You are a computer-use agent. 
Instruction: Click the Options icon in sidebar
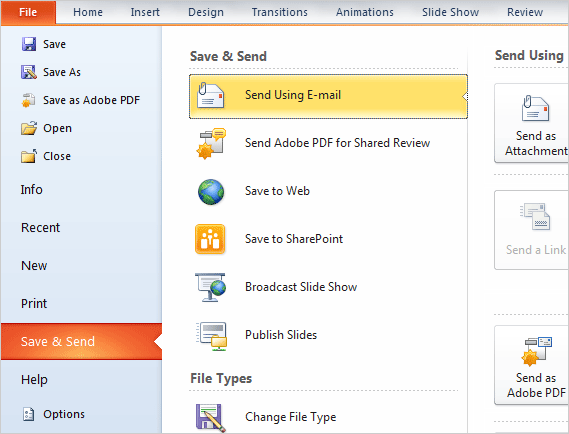pyautogui.click(x=28, y=414)
